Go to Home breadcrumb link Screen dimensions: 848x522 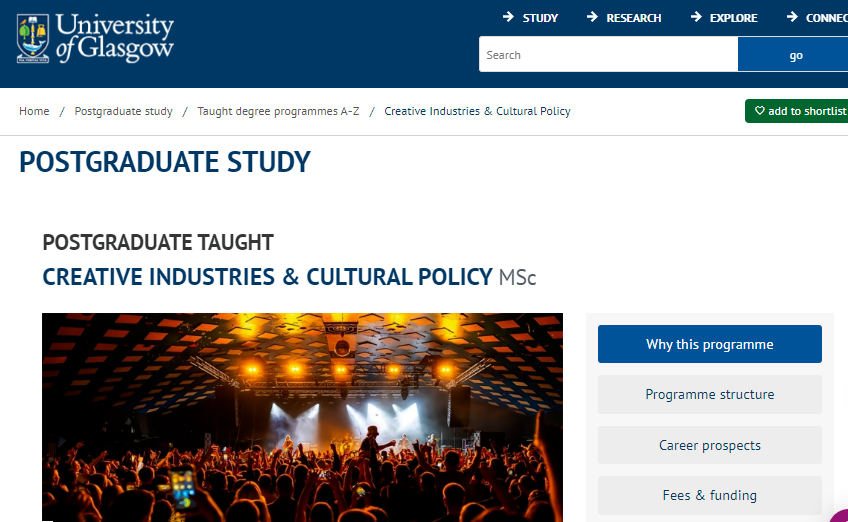click(x=34, y=111)
